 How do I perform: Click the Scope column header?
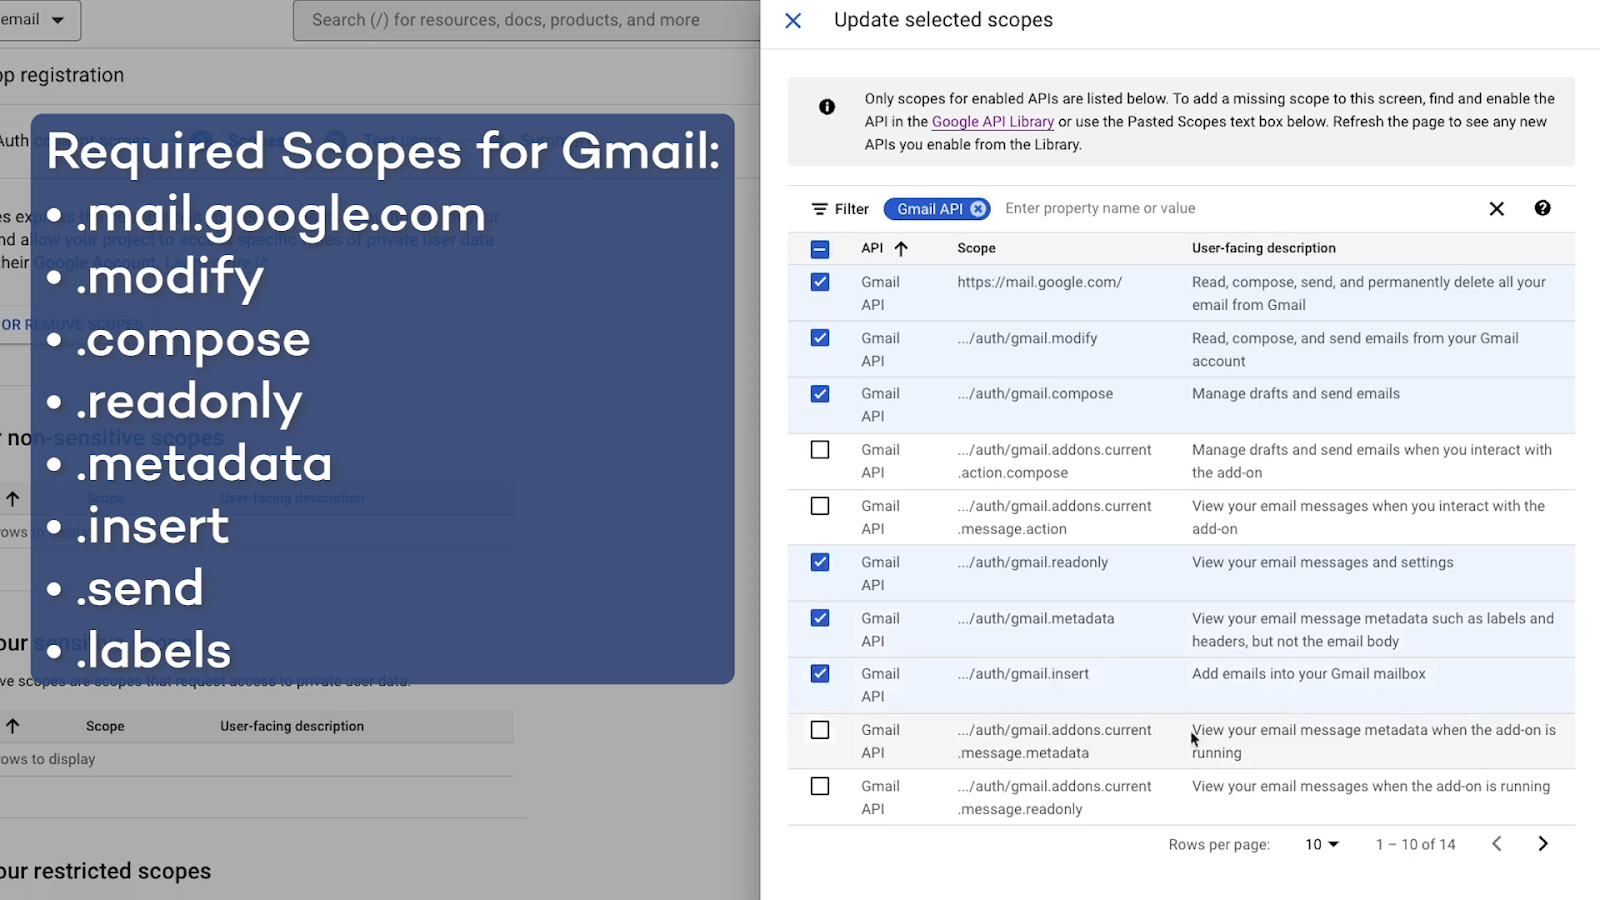click(x=976, y=248)
